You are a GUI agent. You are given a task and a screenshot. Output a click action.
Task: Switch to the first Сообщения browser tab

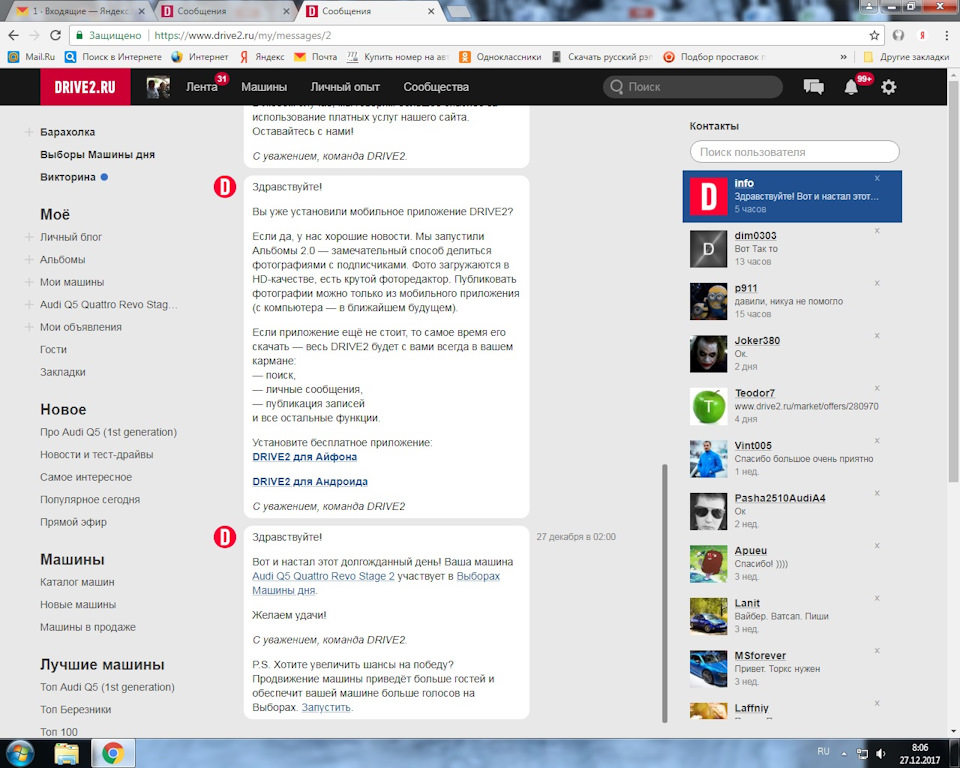[223, 11]
